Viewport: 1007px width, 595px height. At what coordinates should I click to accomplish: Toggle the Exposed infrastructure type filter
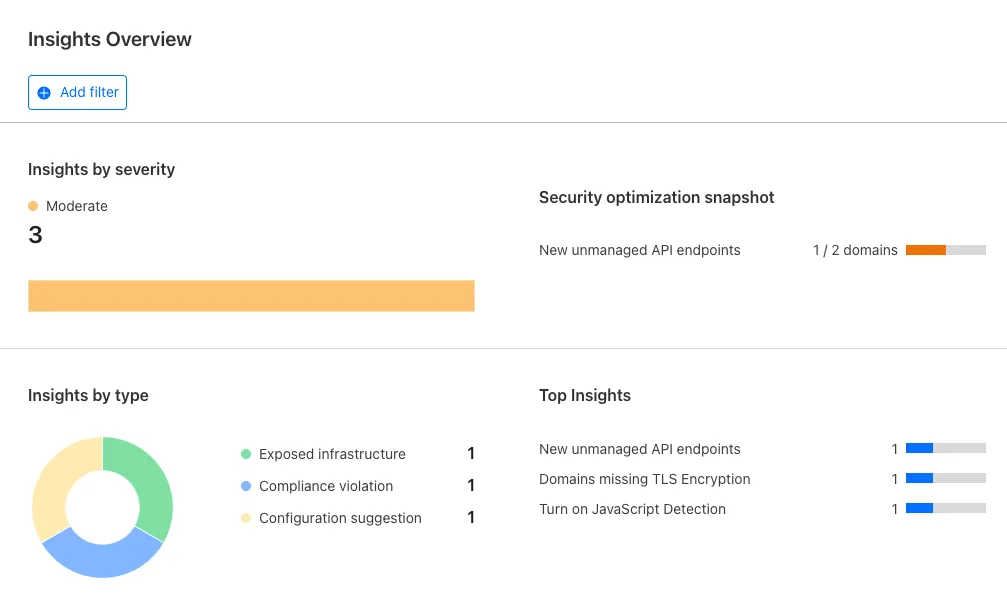click(332, 454)
